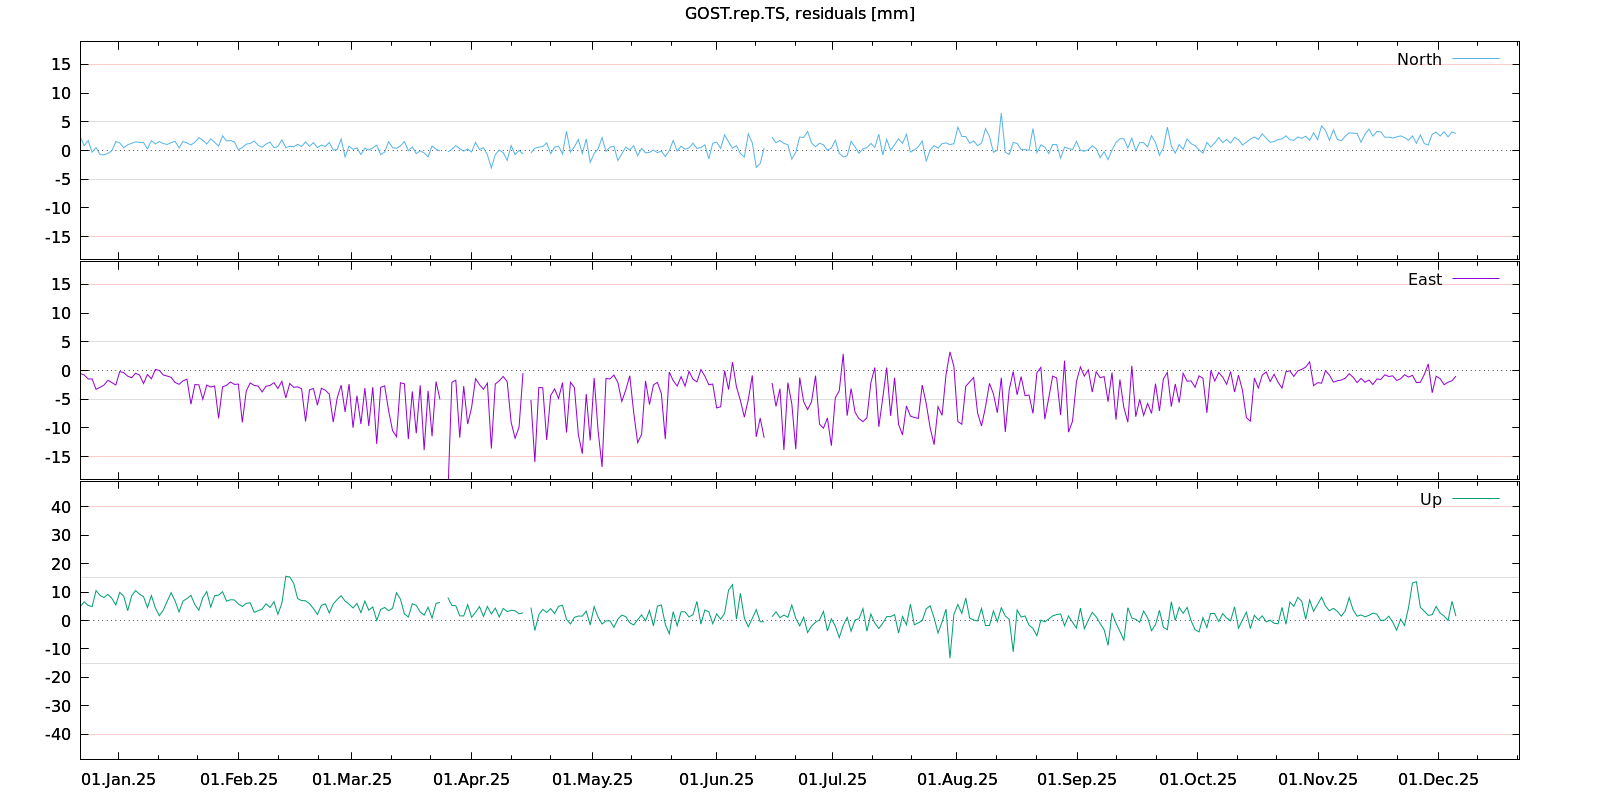Click the 0 tick label in Up panel
This screenshot has width=1600, height=800.
66,620
